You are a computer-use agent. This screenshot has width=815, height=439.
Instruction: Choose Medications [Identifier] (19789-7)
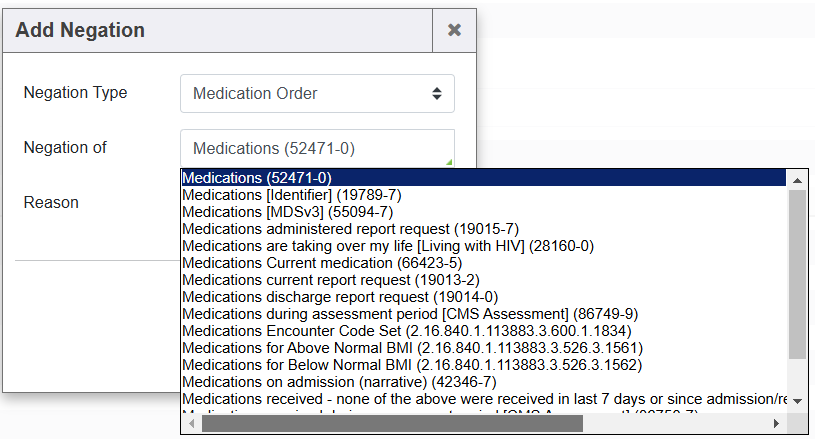coord(288,195)
